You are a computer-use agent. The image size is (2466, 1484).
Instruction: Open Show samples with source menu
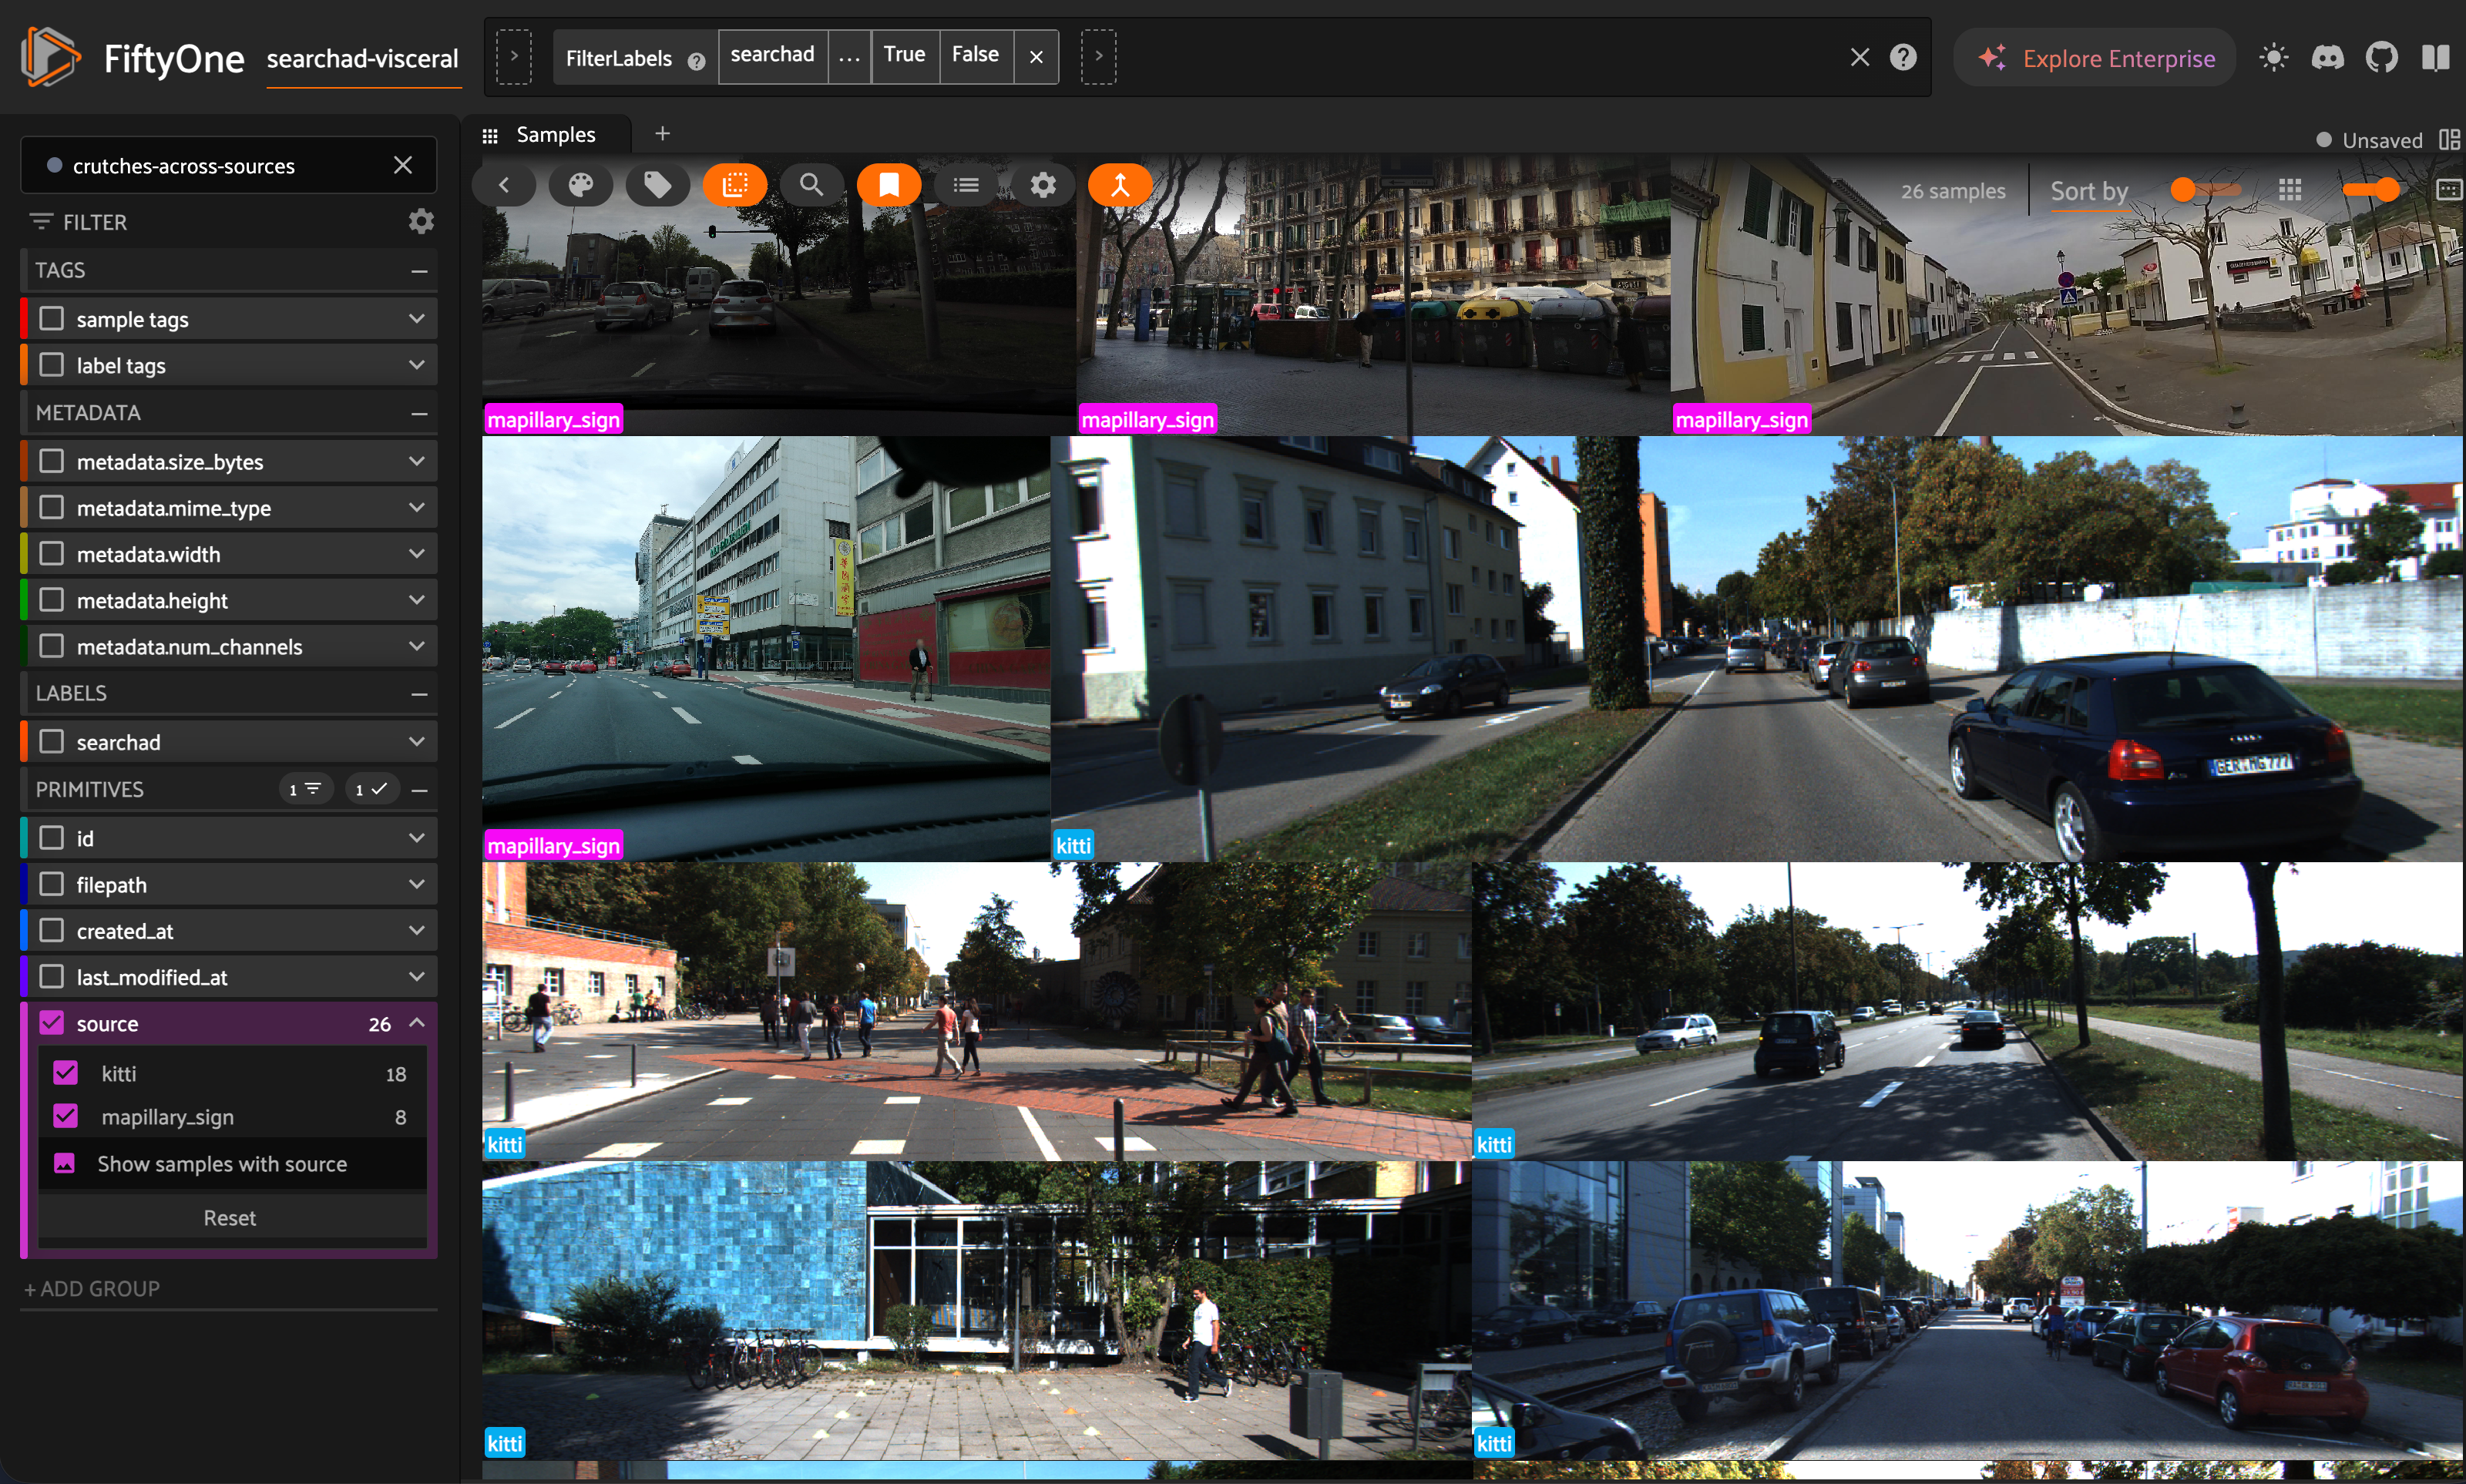232,1163
